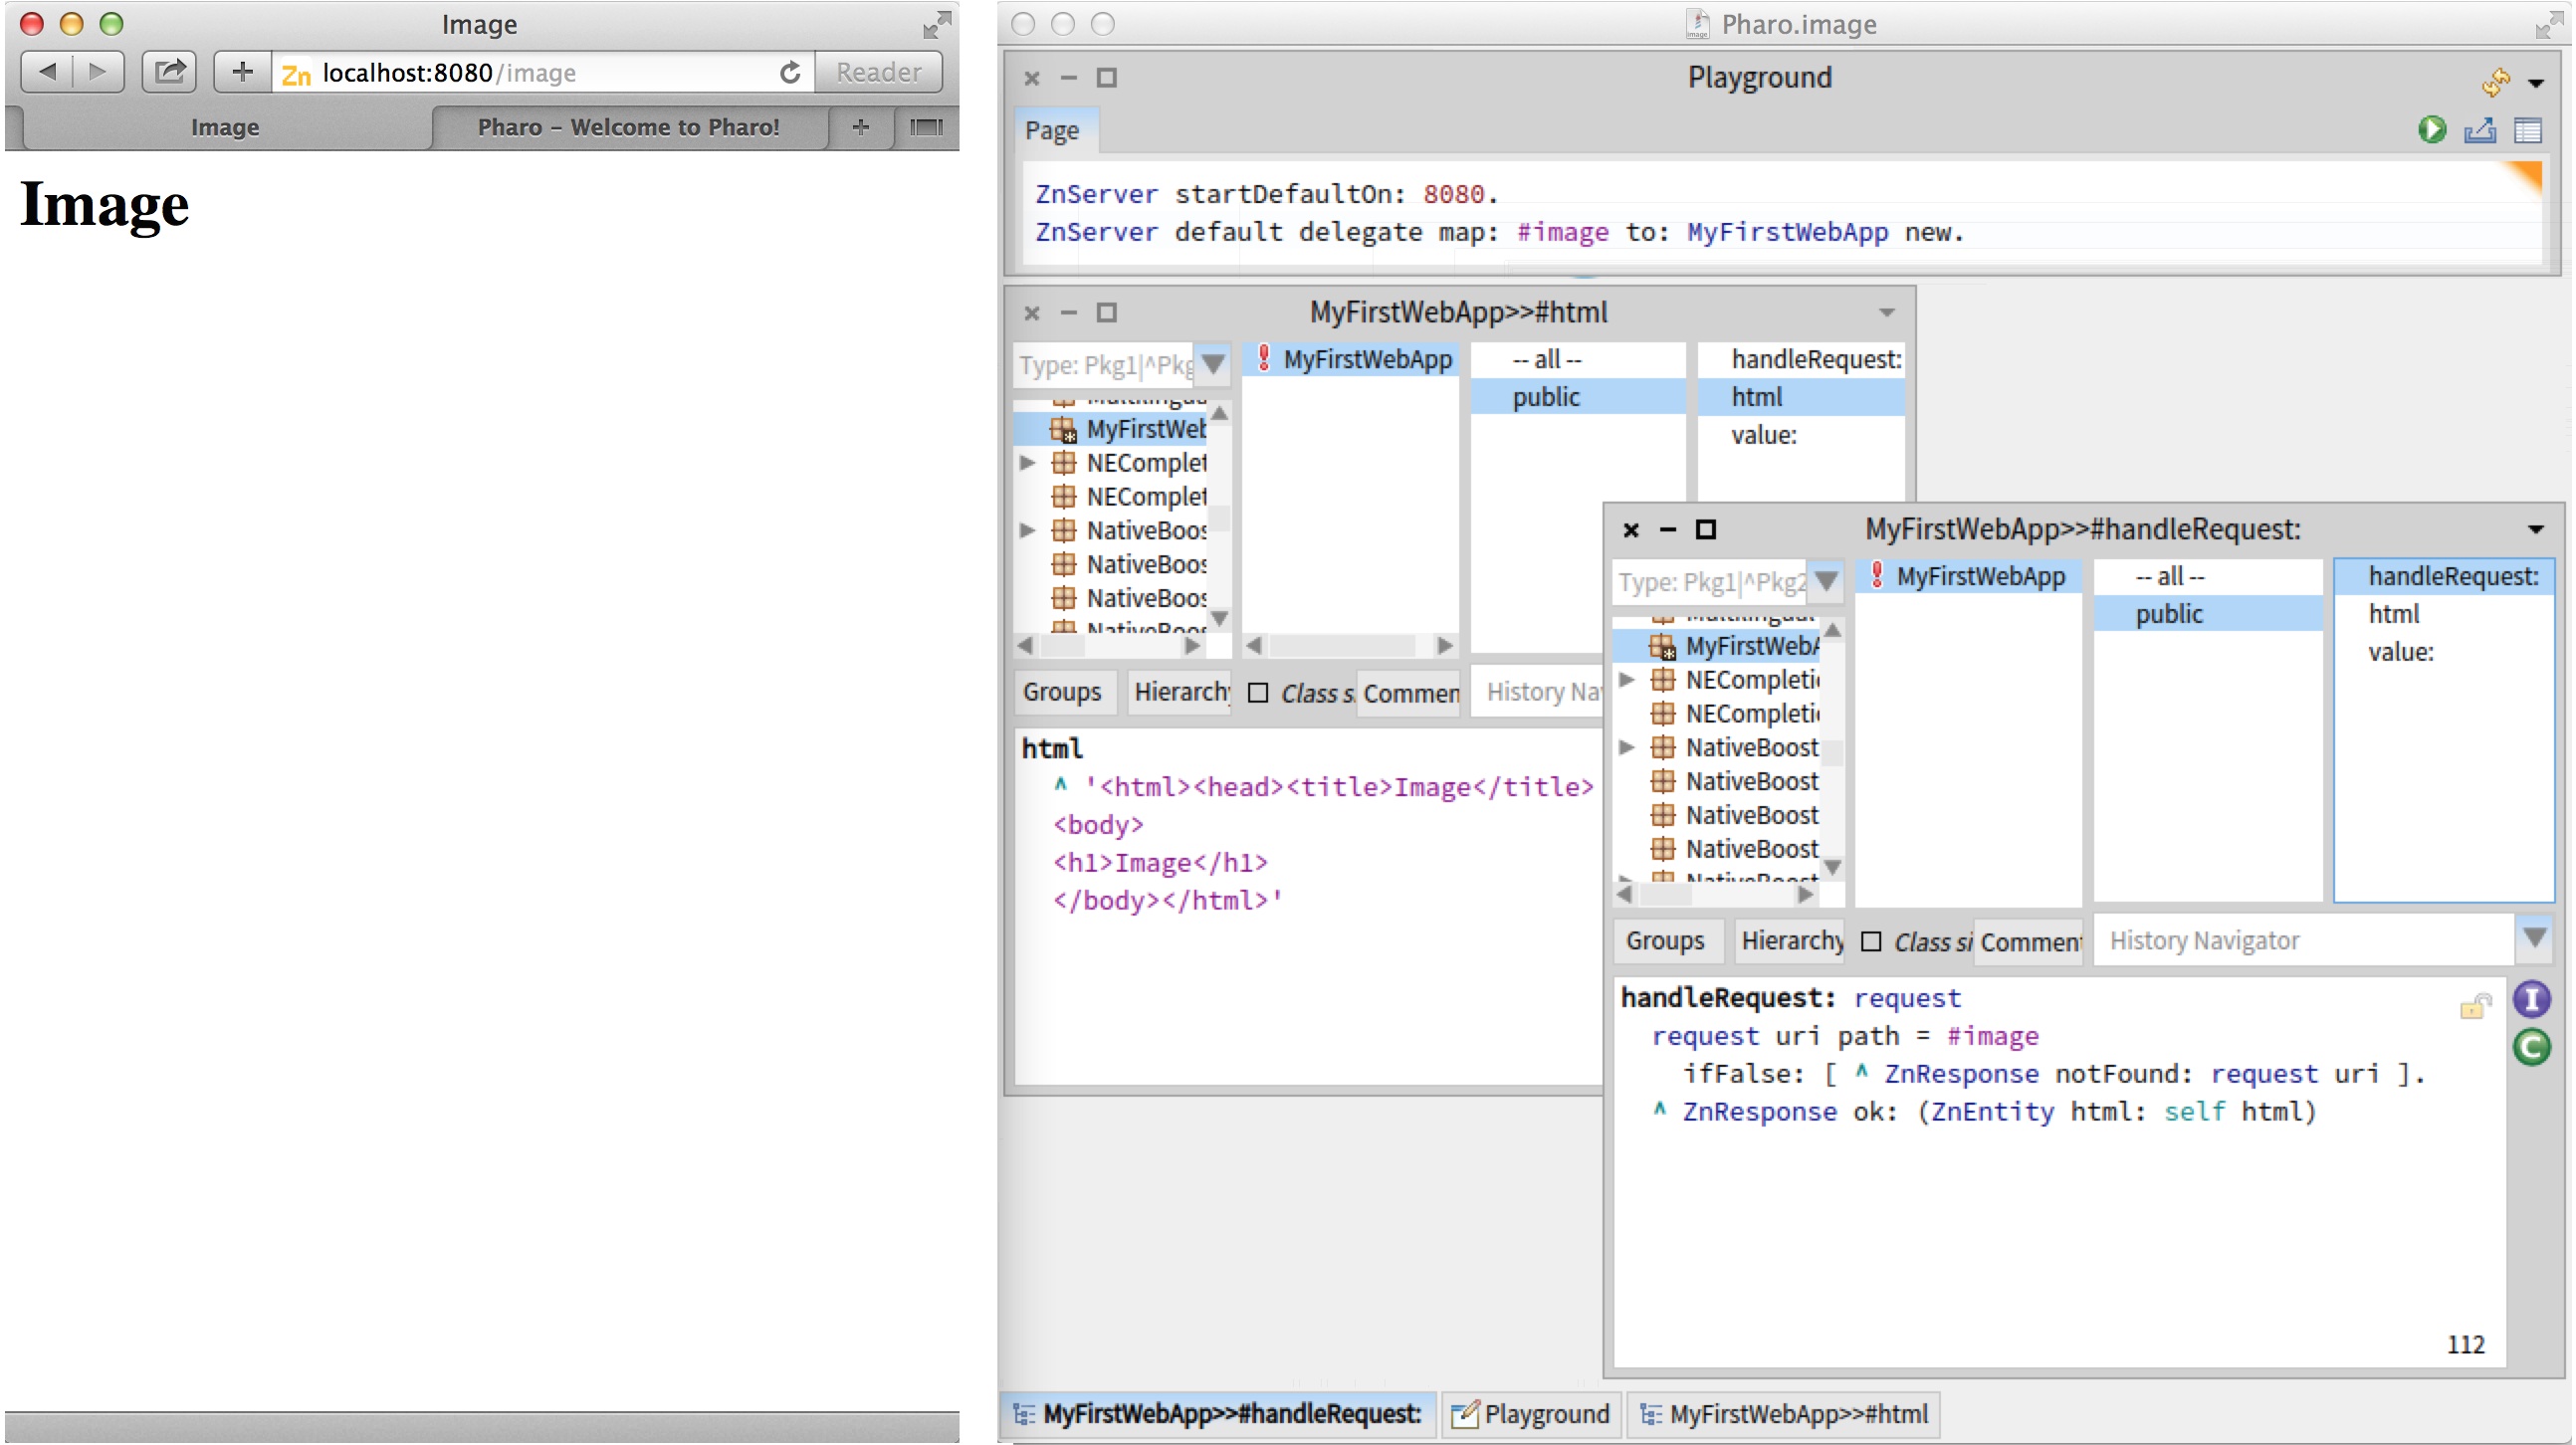Expand the NECompletion package in front browser

[x=1627, y=680]
